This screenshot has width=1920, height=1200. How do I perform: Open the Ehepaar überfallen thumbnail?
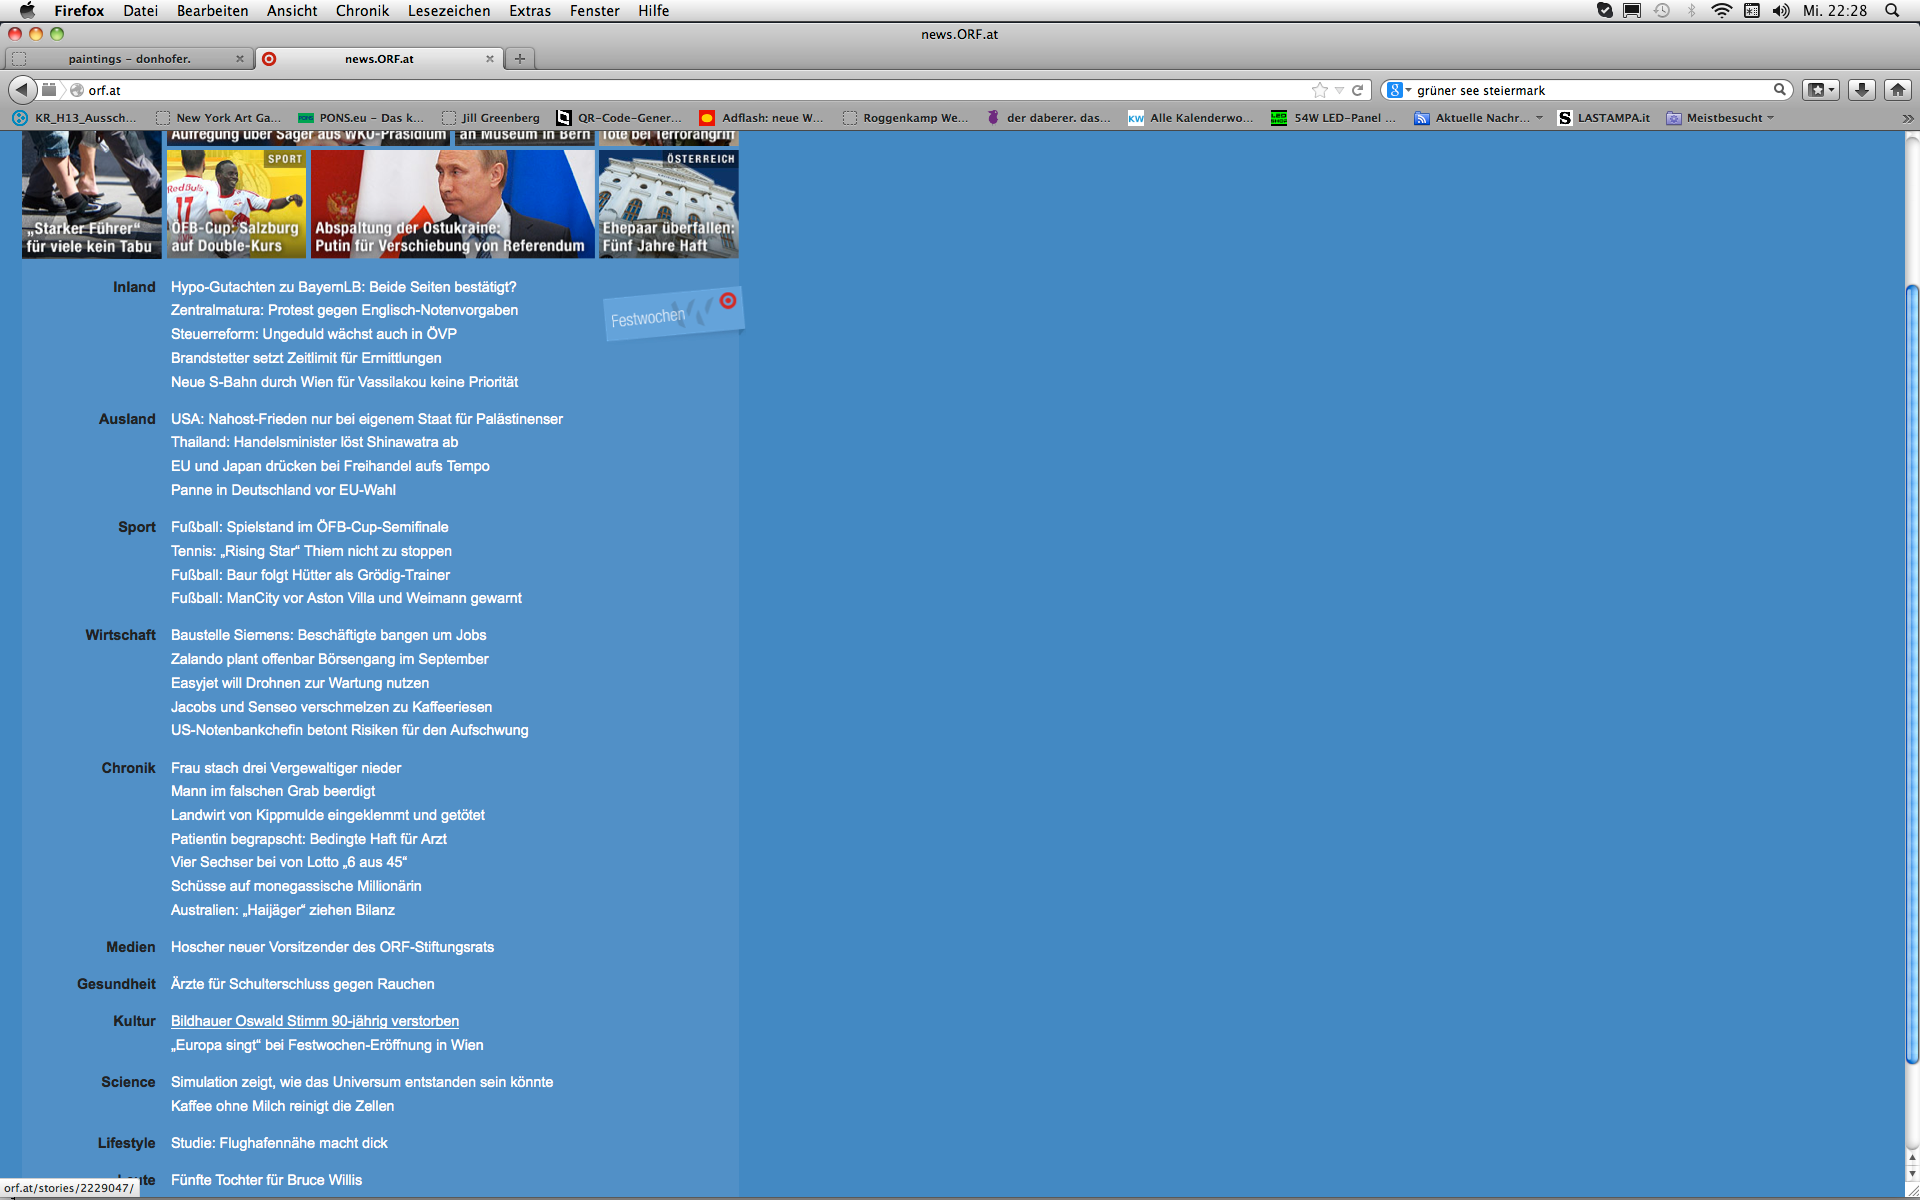[668, 204]
